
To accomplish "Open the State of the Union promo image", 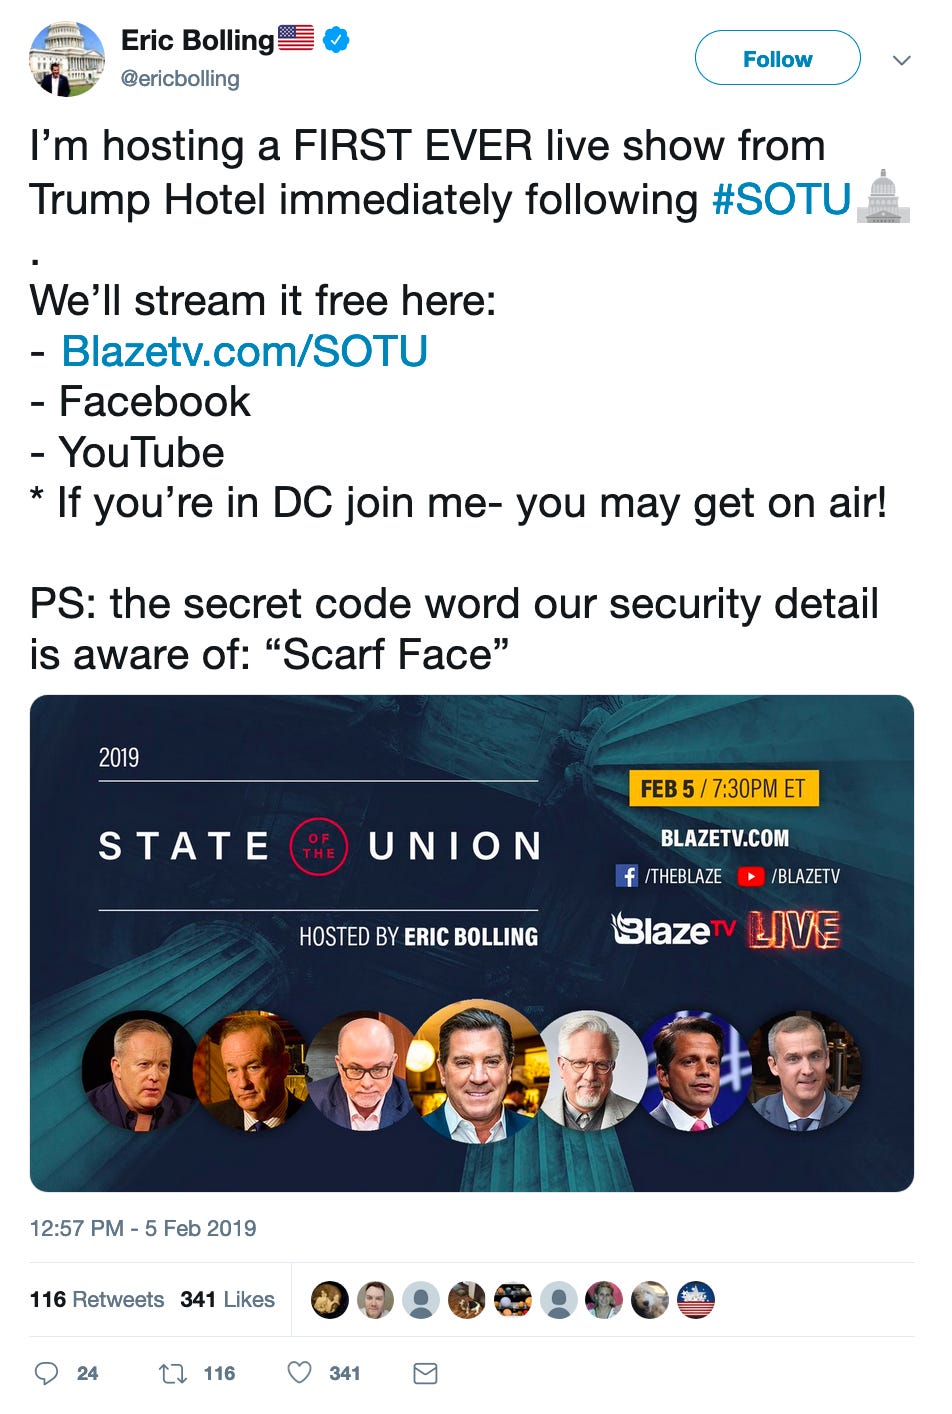I will pyautogui.click(x=472, y=943).
